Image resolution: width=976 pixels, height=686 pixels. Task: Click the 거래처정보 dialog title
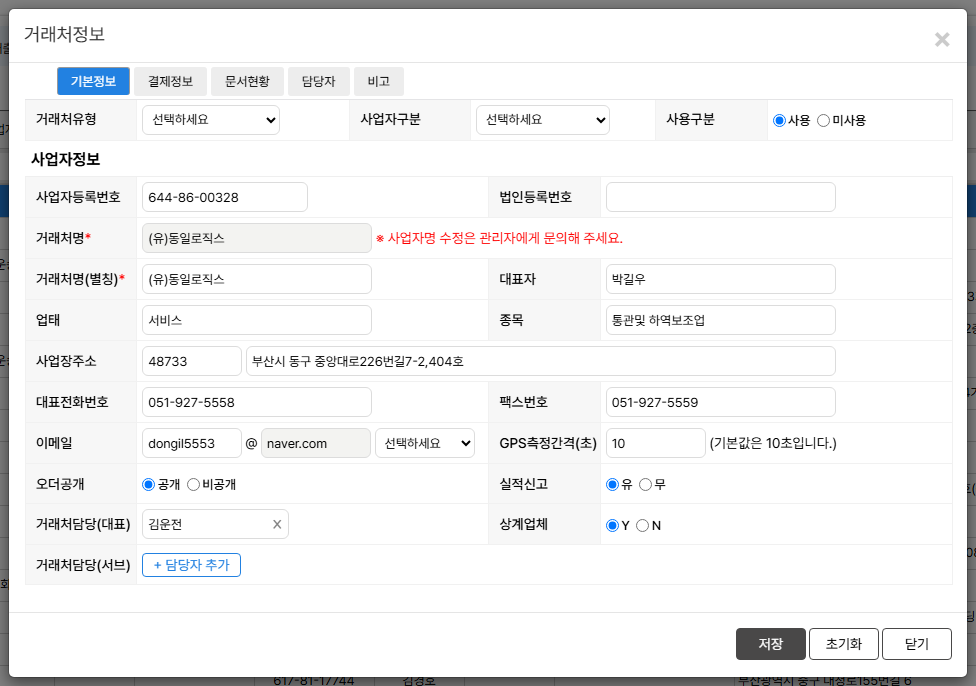[64, 34]
